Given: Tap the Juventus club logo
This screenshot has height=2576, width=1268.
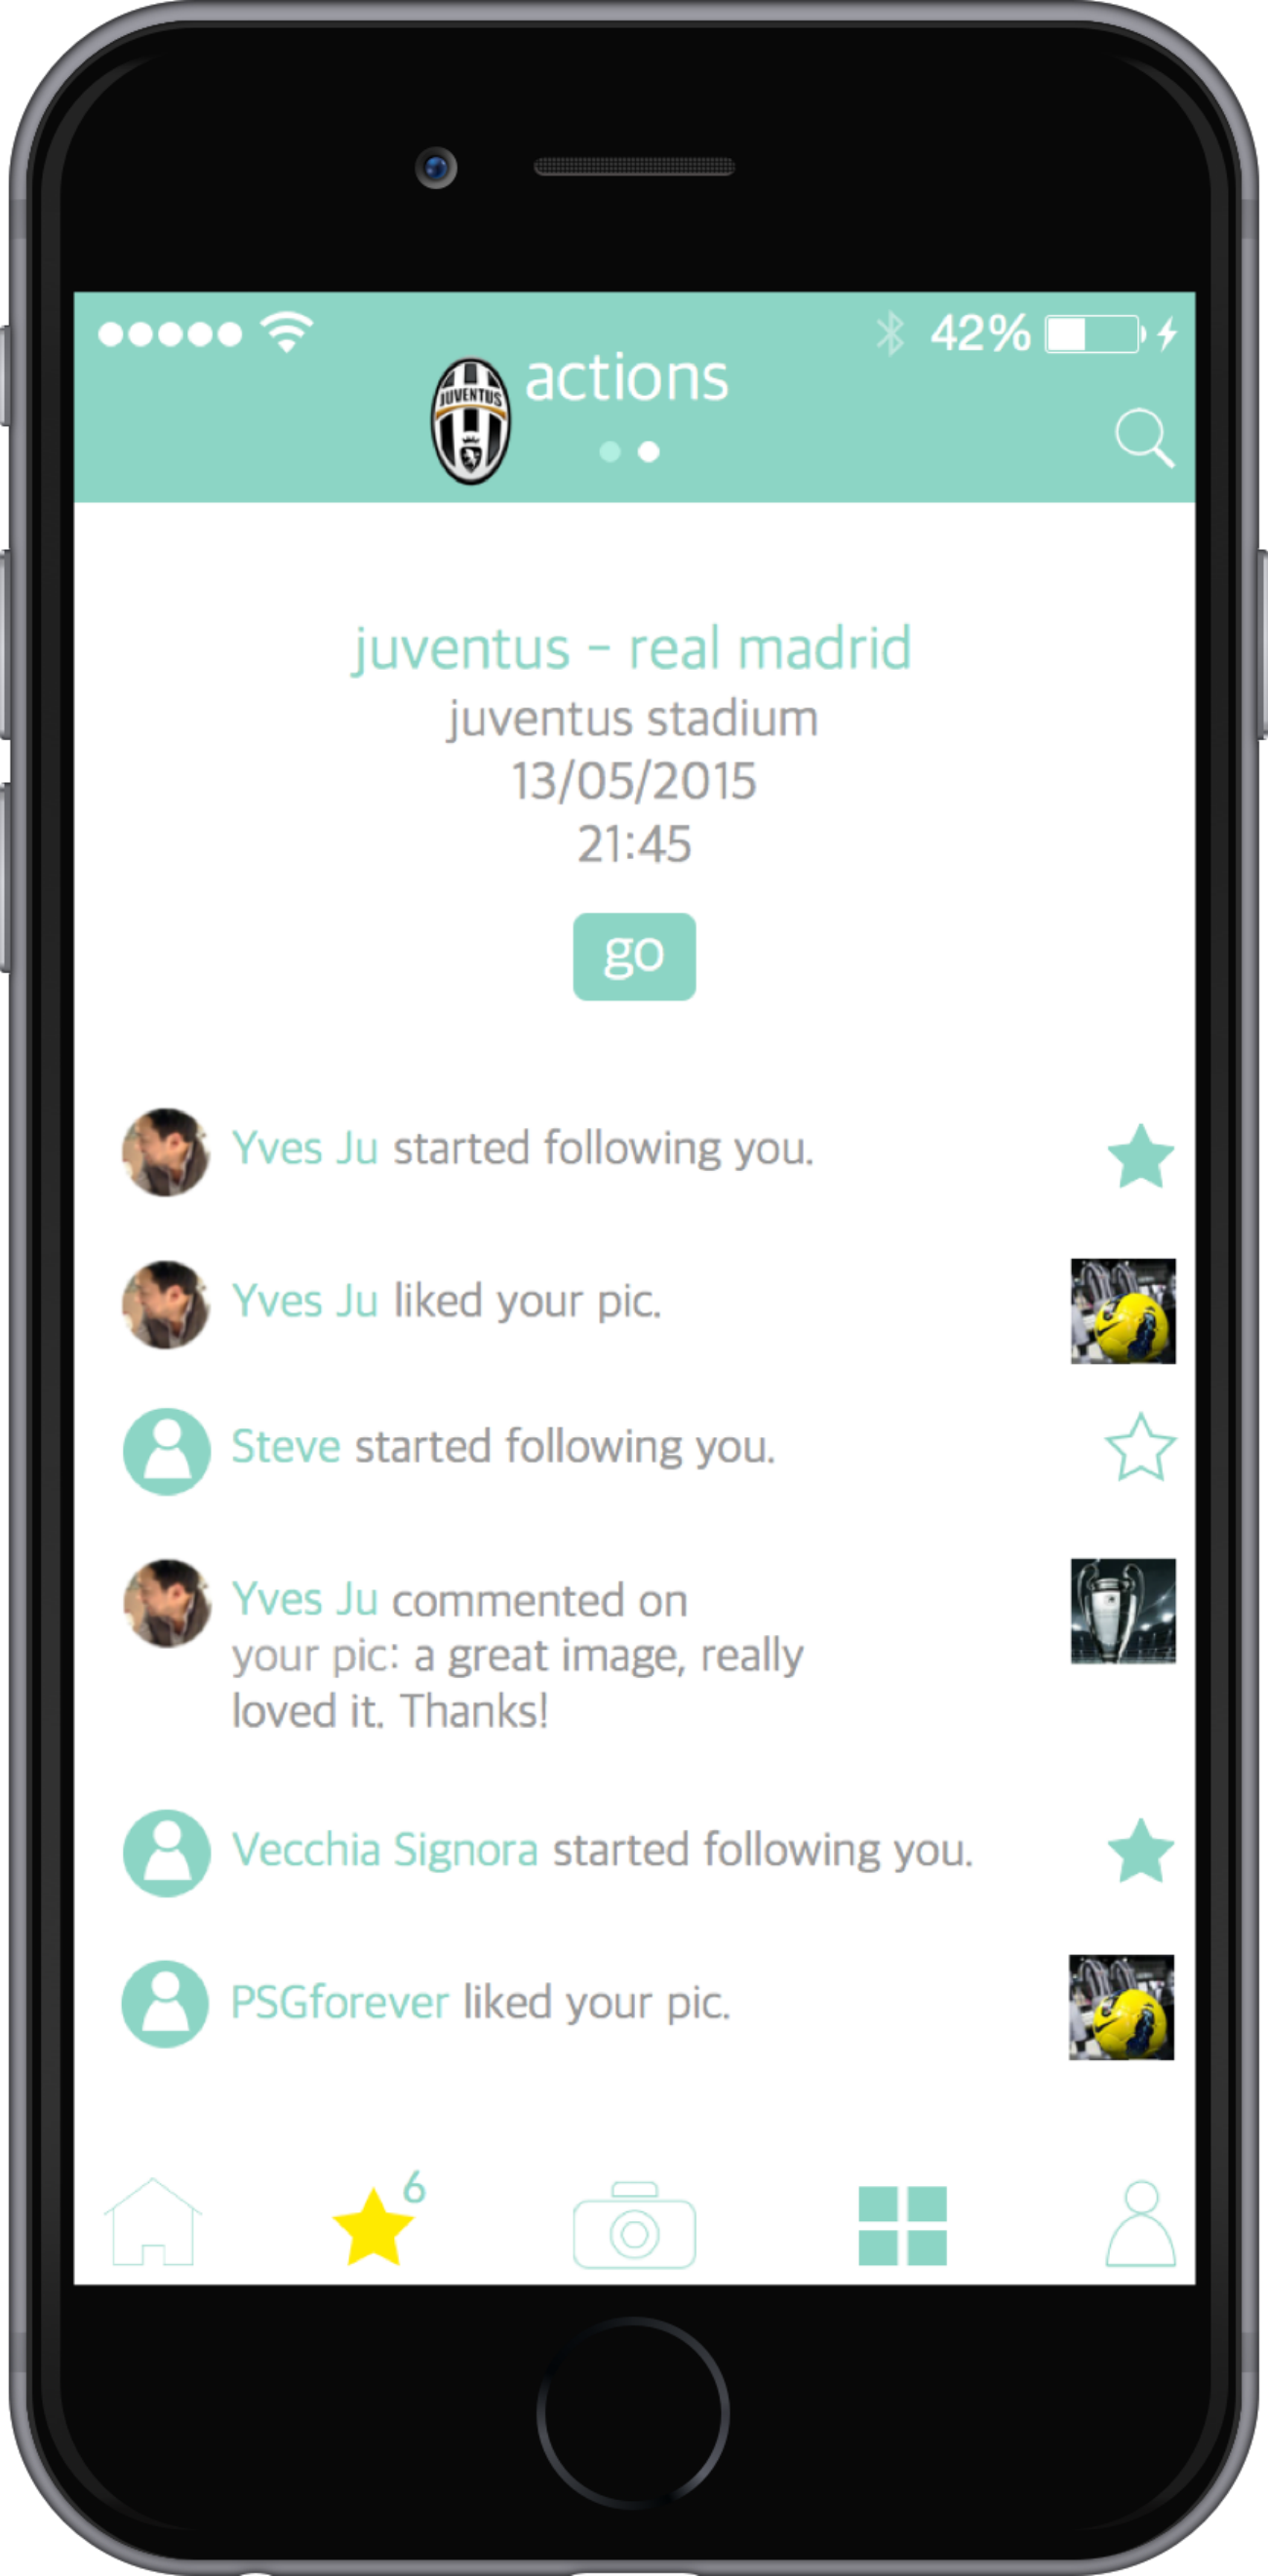Looking at the screenshot, I should click(470, 422).
